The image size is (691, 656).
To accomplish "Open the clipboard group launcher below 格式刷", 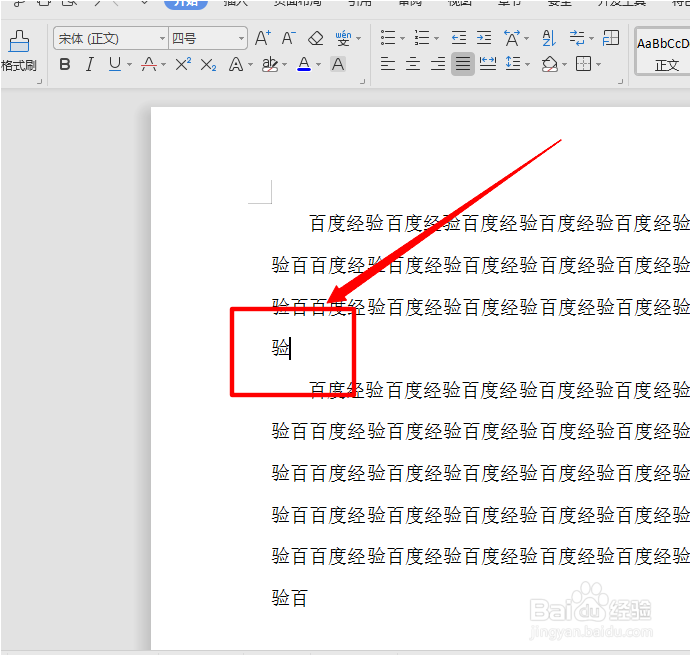I will pos(40,81).
